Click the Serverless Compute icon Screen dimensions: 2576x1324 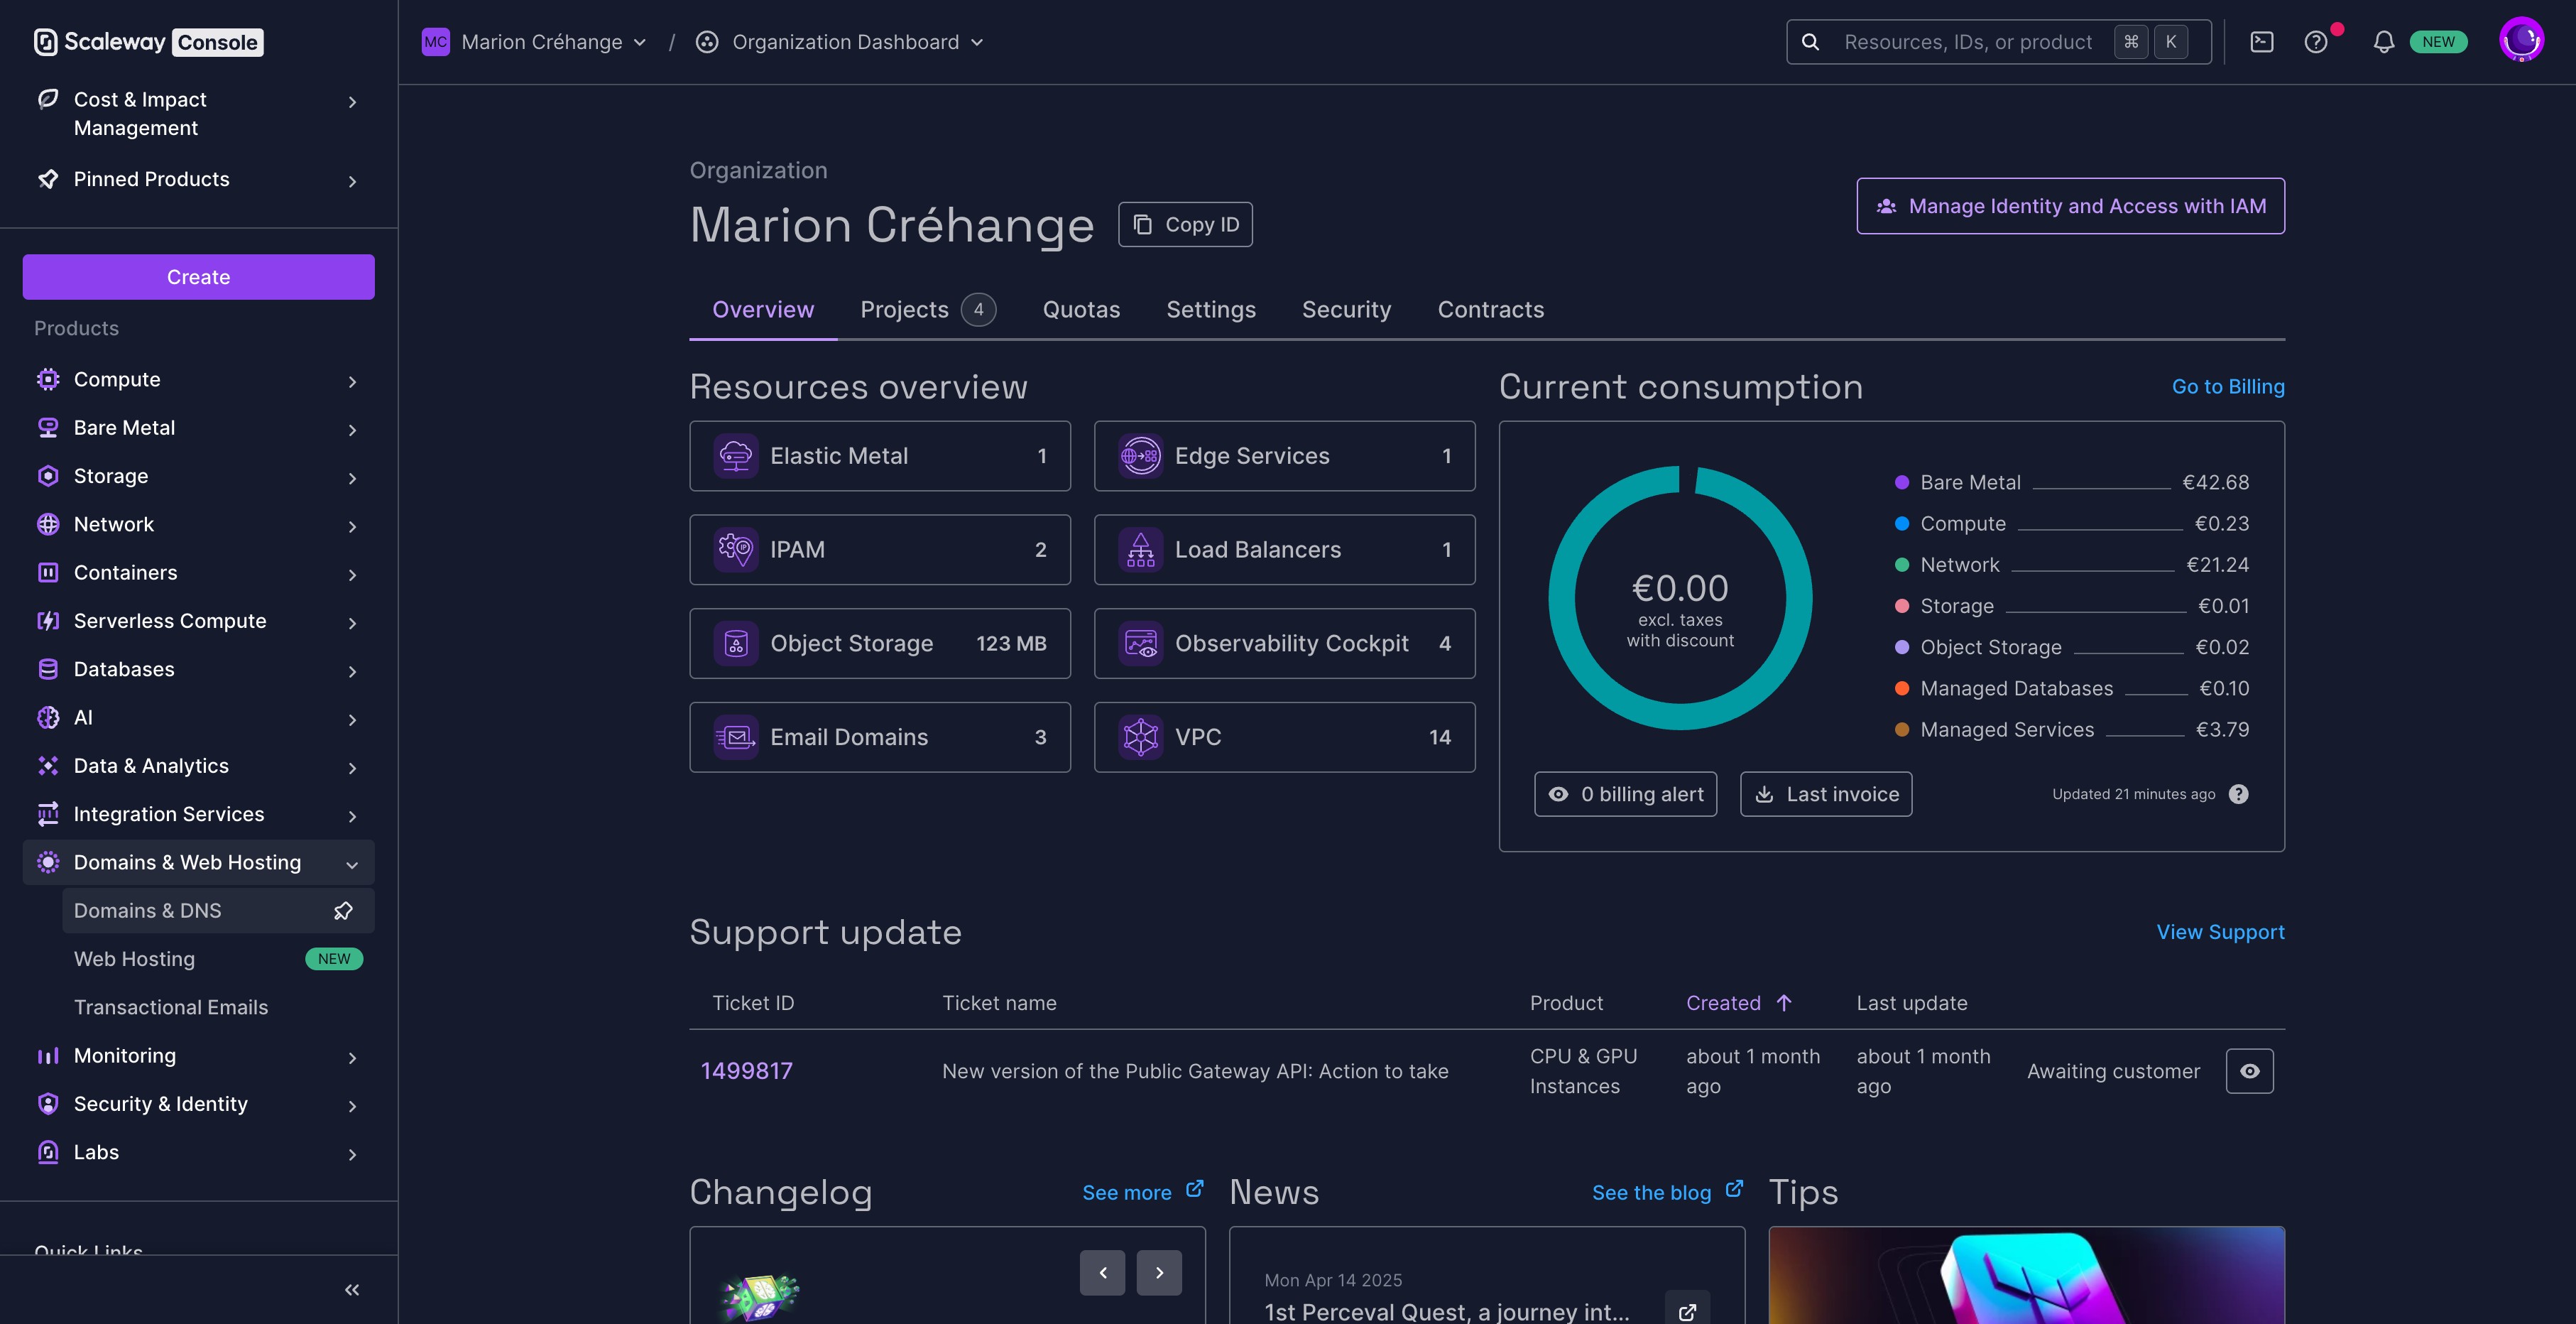(x=48, y=621)
